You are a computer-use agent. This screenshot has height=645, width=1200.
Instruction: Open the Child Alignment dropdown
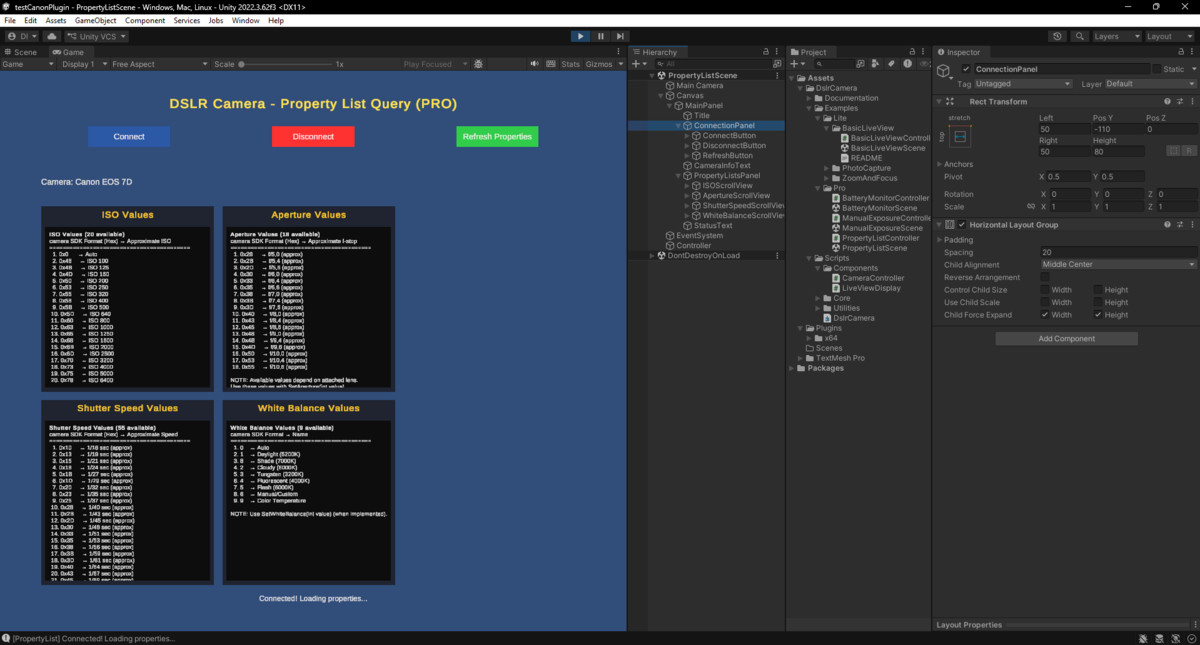(1118, 265)
